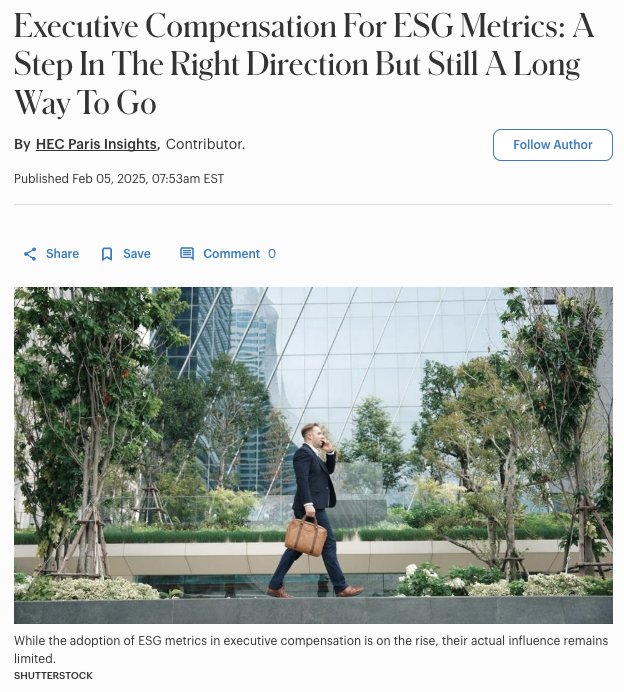Screen dimensions: 624x692
Task: Click the article headline about ESG Metrics
Action: [304, 64]
